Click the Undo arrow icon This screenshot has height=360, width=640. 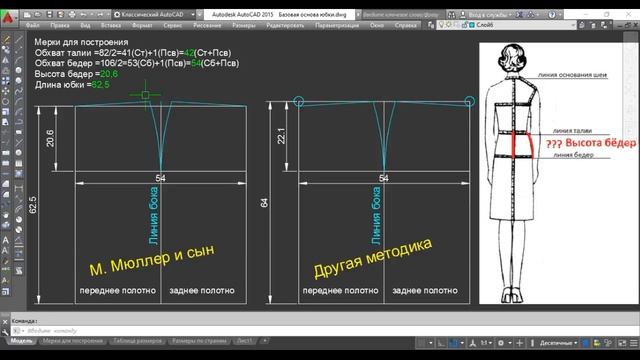(83, 15)
